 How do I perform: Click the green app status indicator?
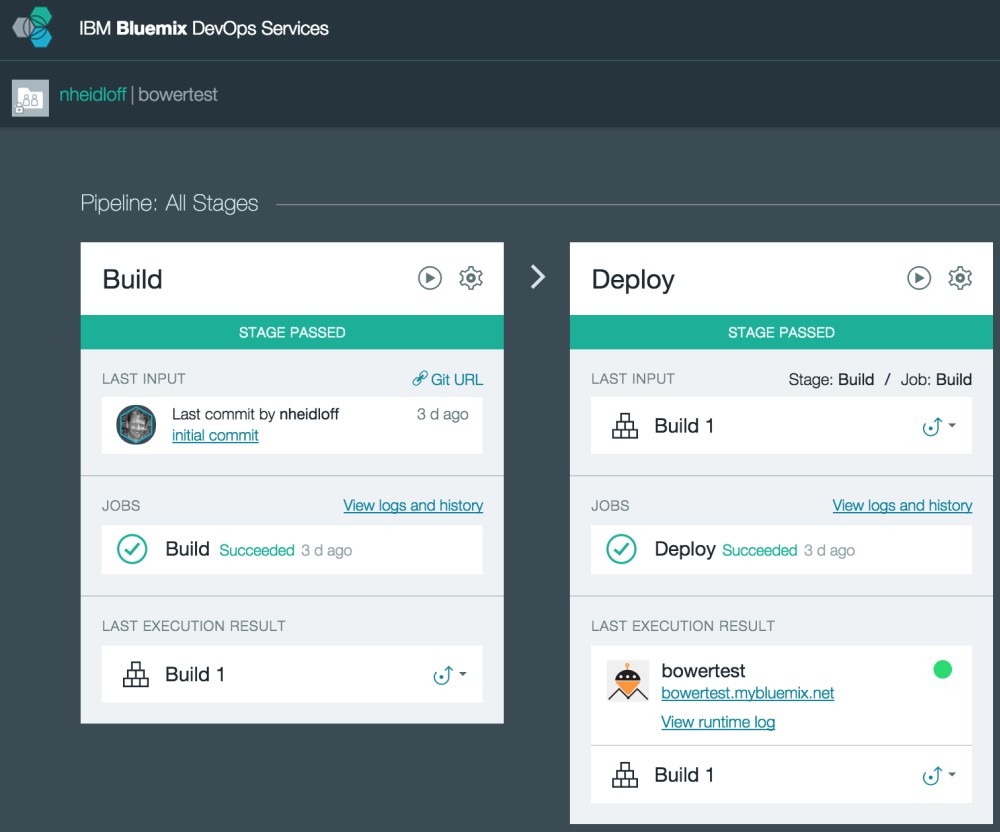click(943, 669)
